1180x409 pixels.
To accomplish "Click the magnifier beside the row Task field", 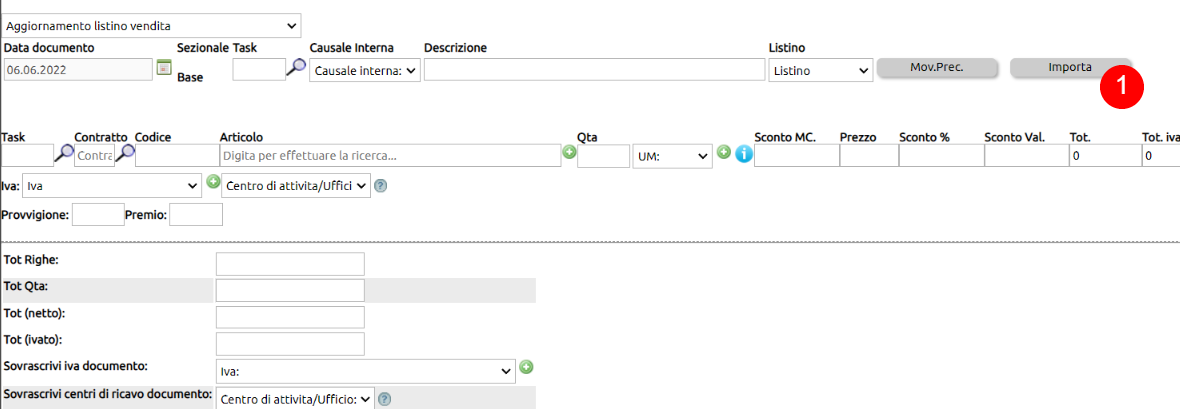I will coord(64,154).
